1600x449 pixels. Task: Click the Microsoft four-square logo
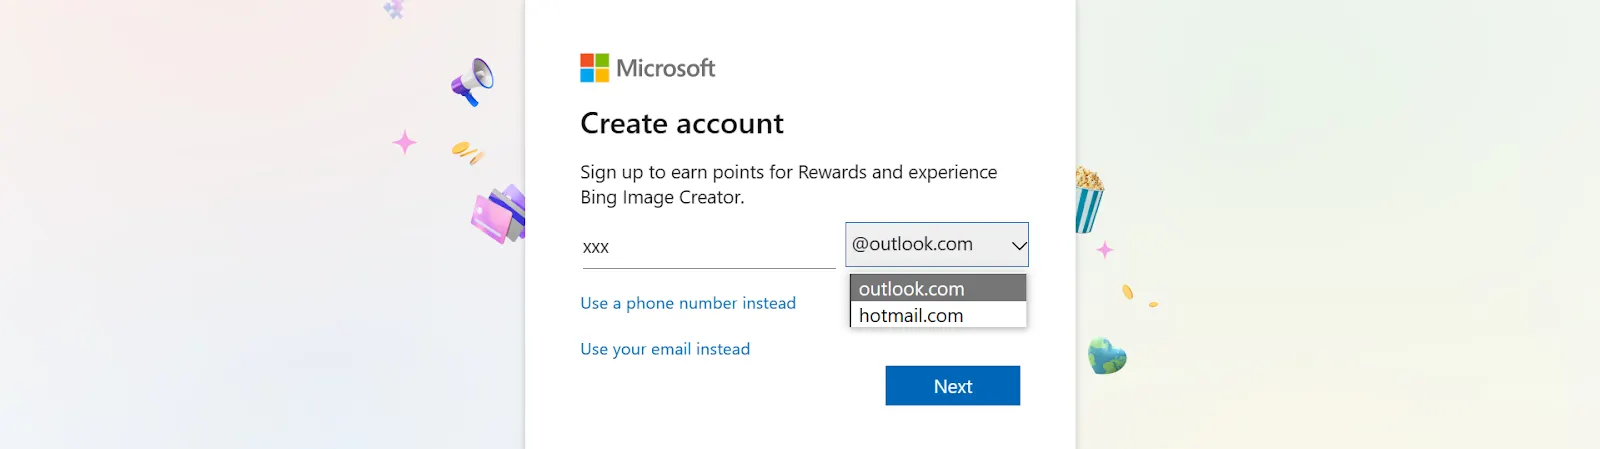(x=594, y=68)
